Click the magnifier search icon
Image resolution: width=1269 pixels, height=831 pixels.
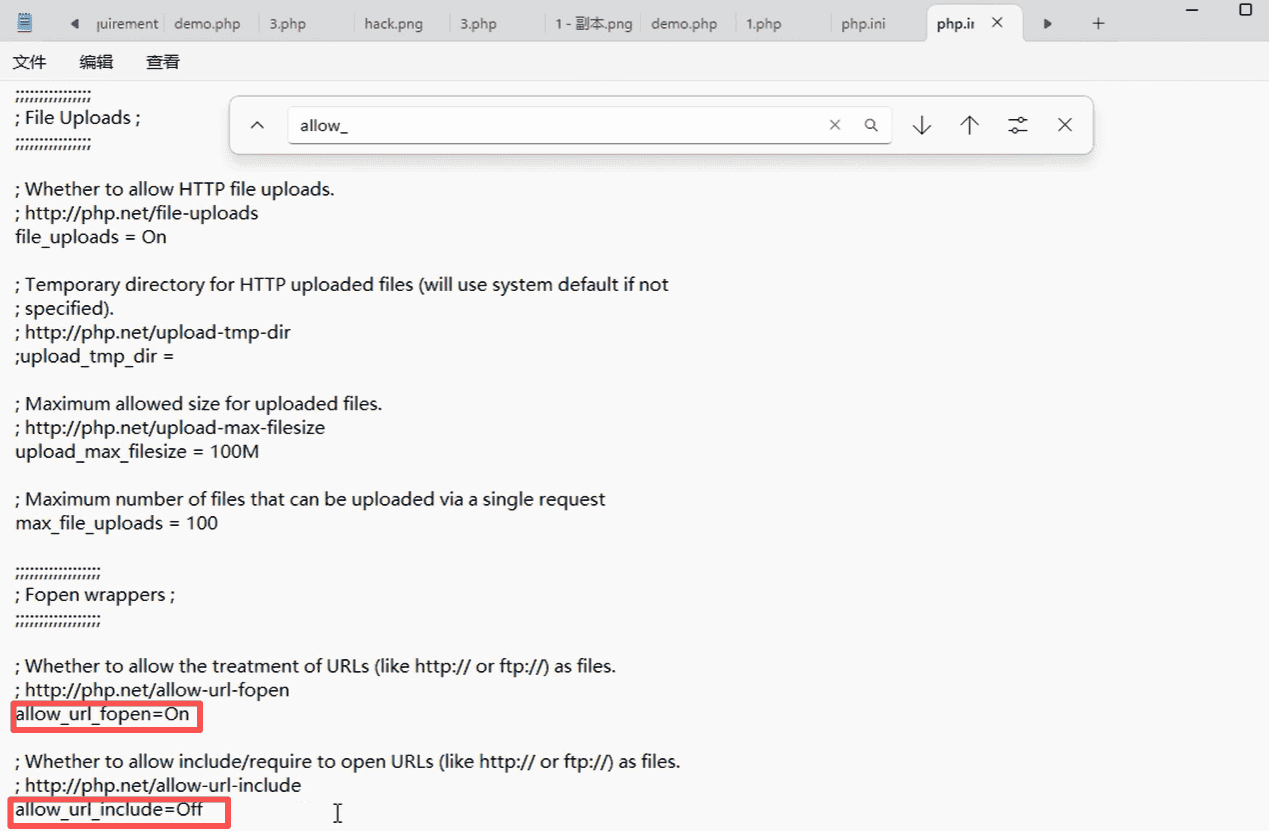click(x=871, y=125)
